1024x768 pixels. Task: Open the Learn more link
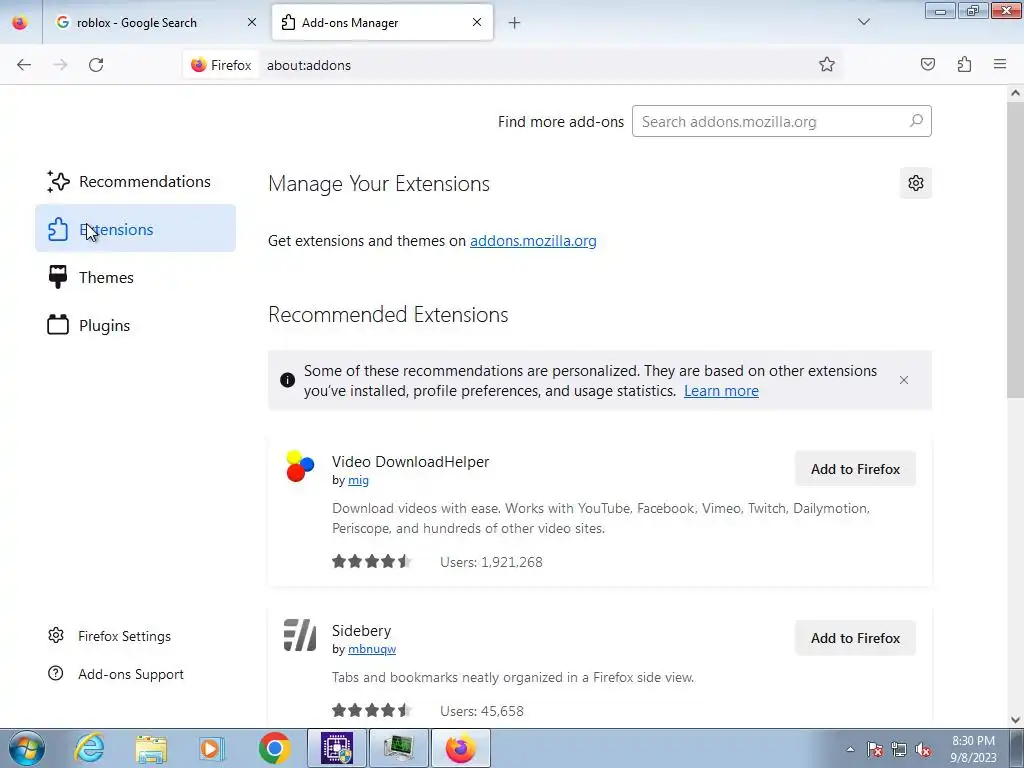coord(721,391)
